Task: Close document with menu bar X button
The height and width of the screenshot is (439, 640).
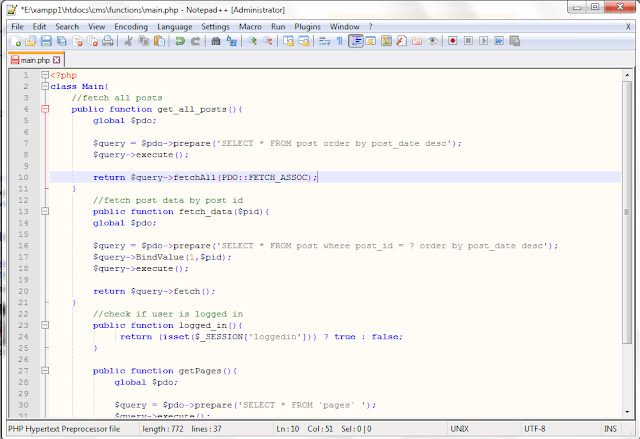Action: (x=628, y=27)
